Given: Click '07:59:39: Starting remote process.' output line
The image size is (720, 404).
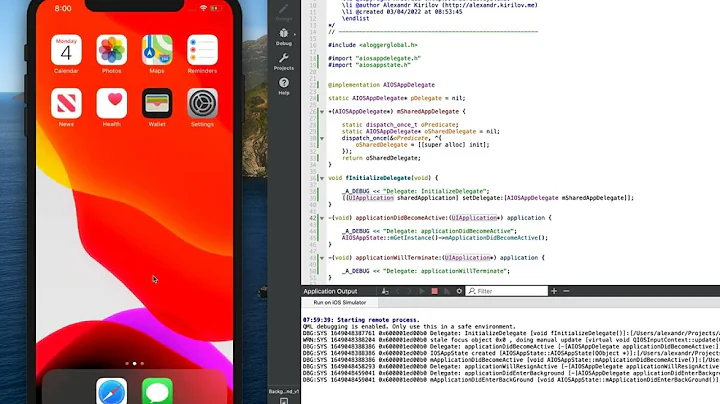Looking at the screenshot, I should pos(361,320).
